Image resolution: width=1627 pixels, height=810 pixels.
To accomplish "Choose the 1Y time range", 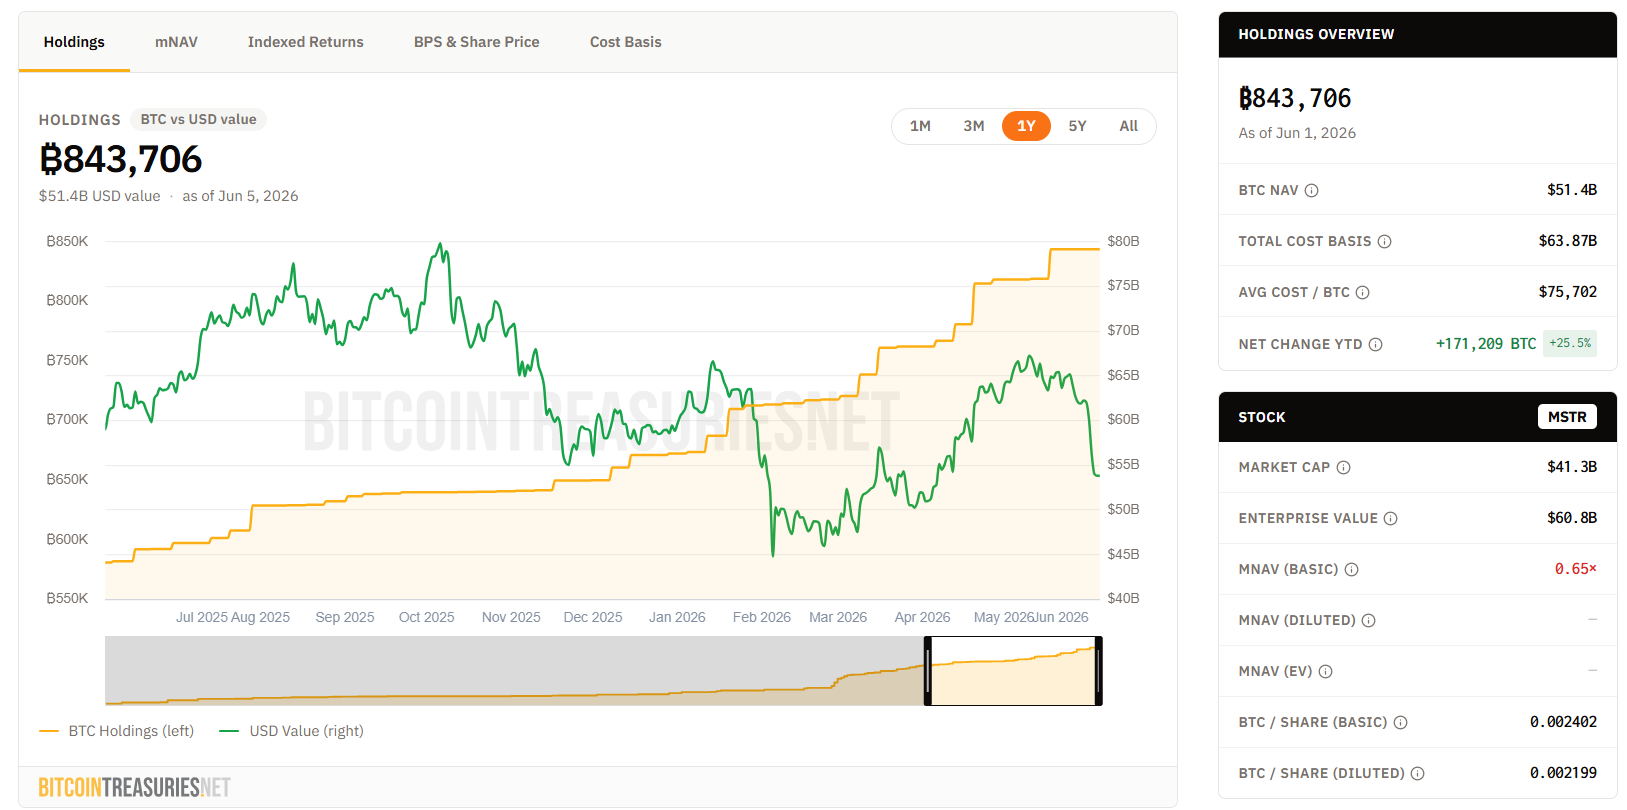I will tap(1026, 126).
